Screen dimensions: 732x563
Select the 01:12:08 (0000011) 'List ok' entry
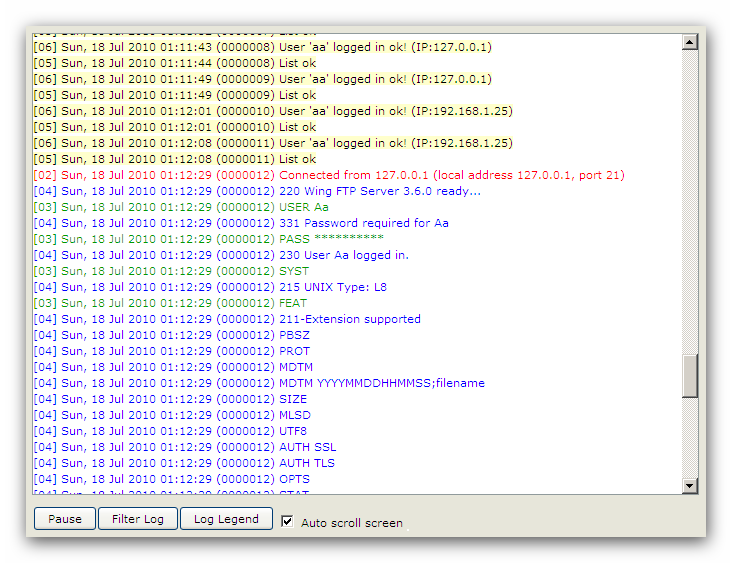[175, 159]
